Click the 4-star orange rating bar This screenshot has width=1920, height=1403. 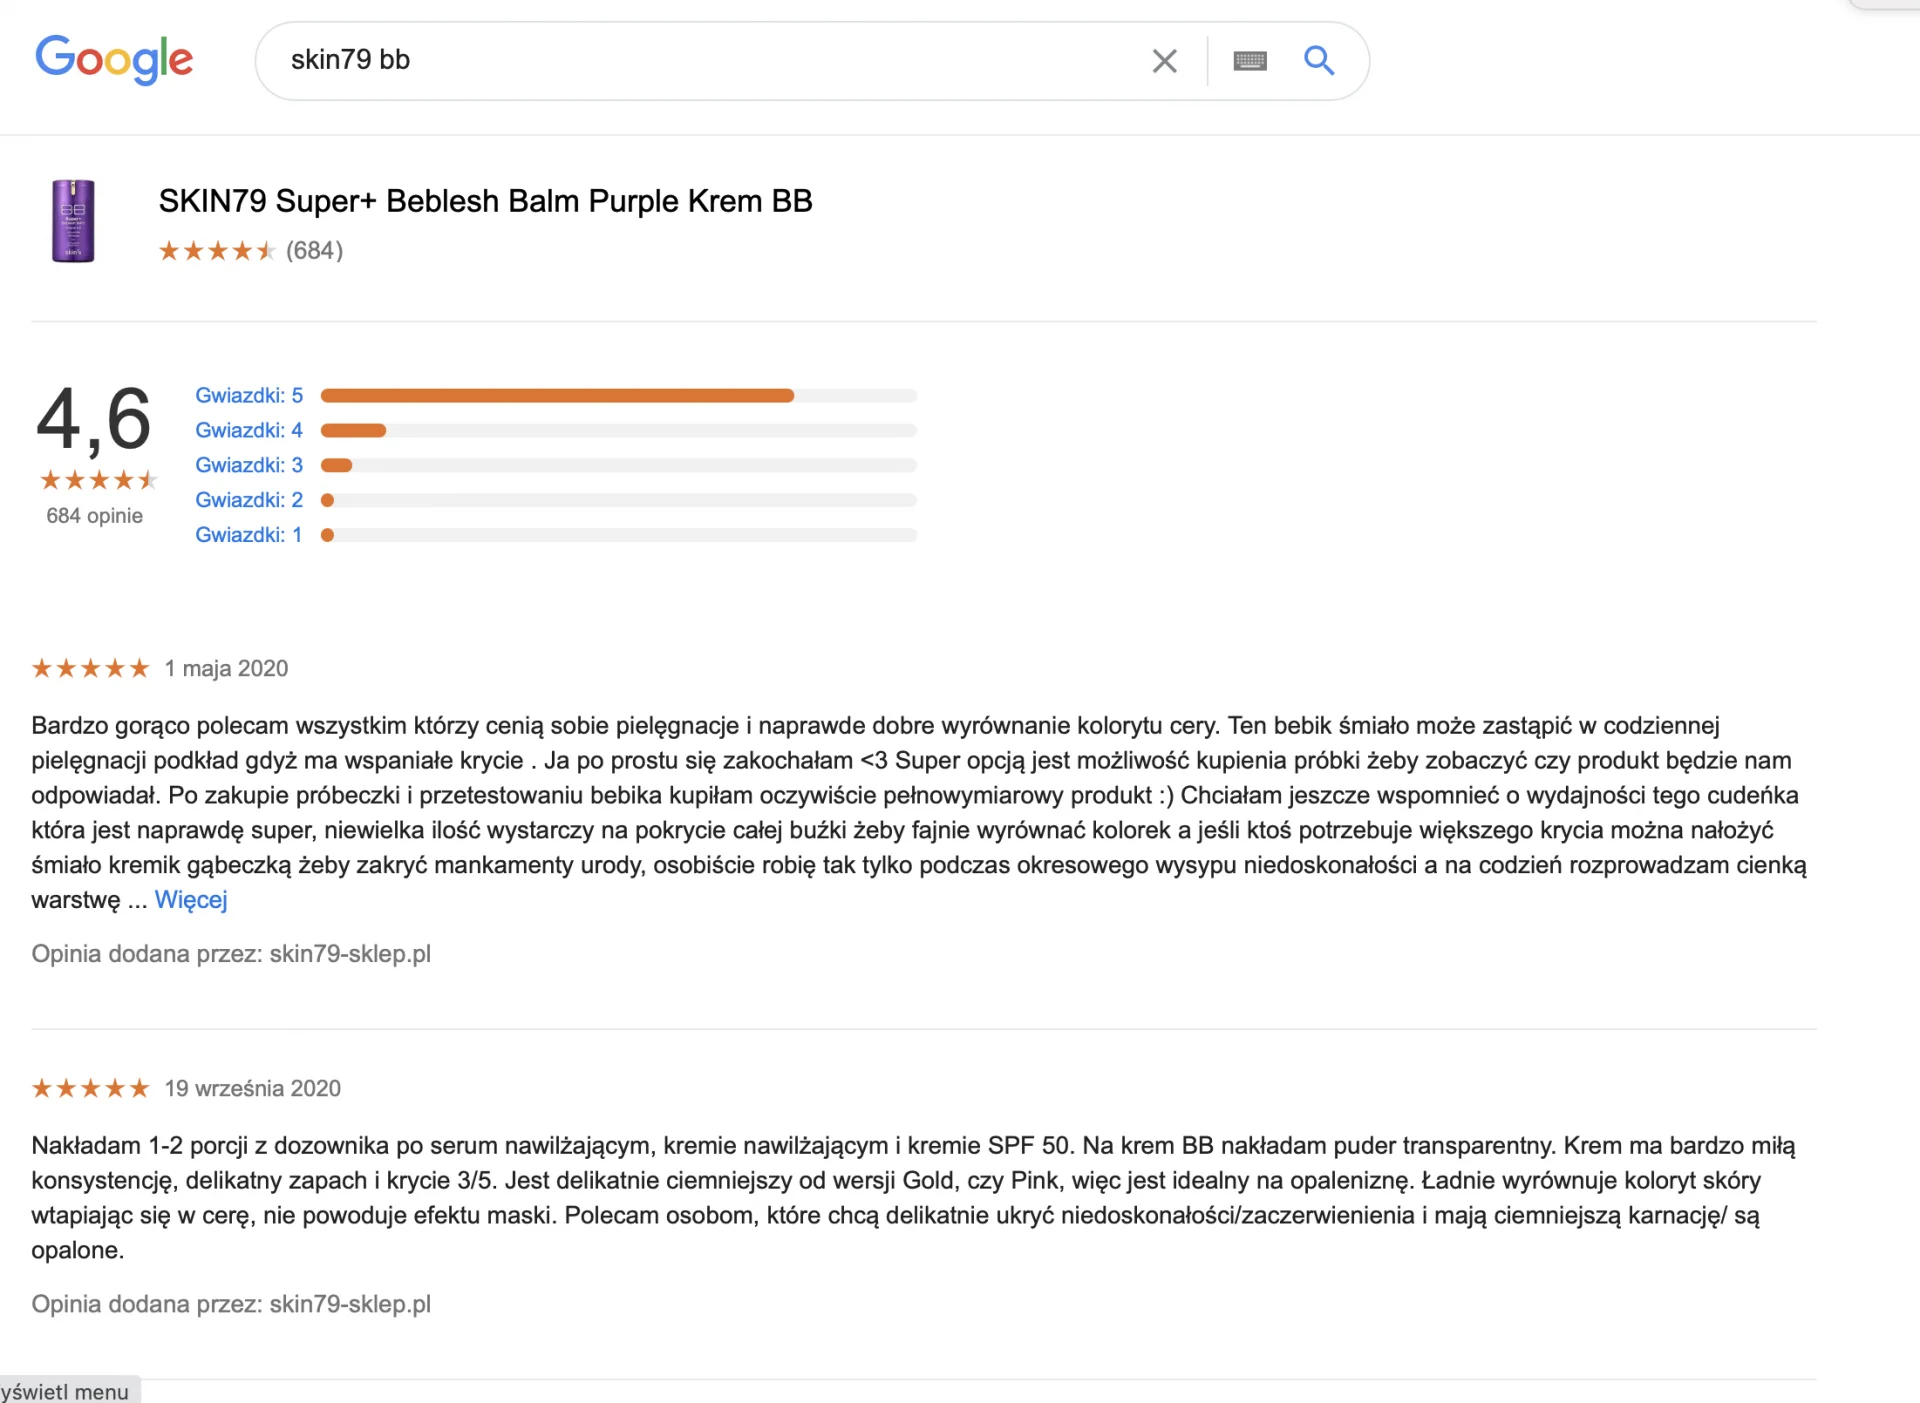click(x=353, y=431)
